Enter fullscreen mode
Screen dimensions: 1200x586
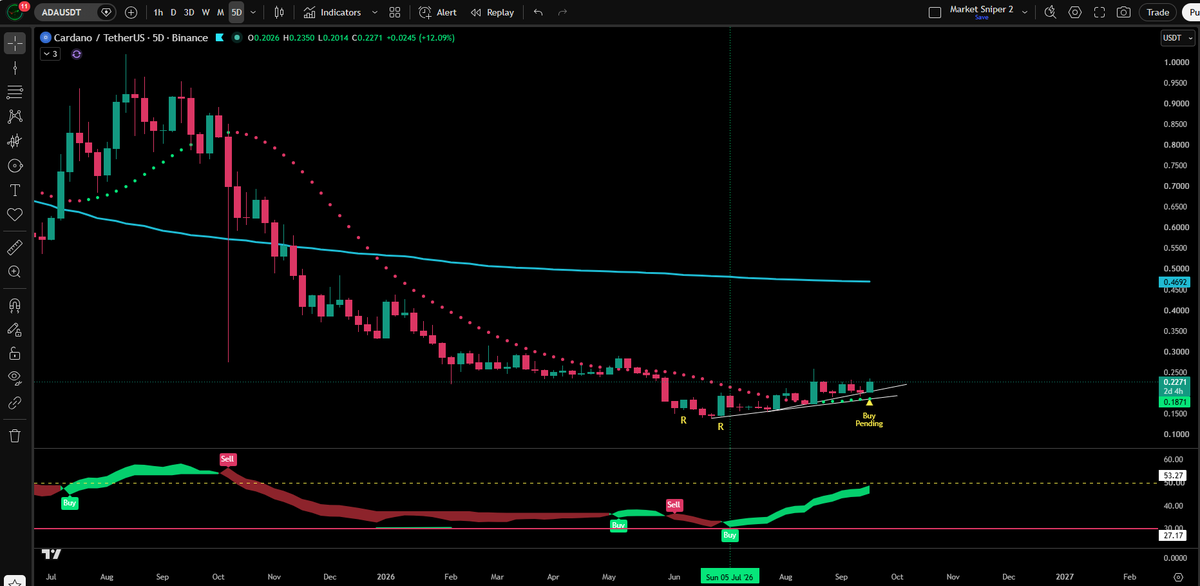pos(1100,12)
